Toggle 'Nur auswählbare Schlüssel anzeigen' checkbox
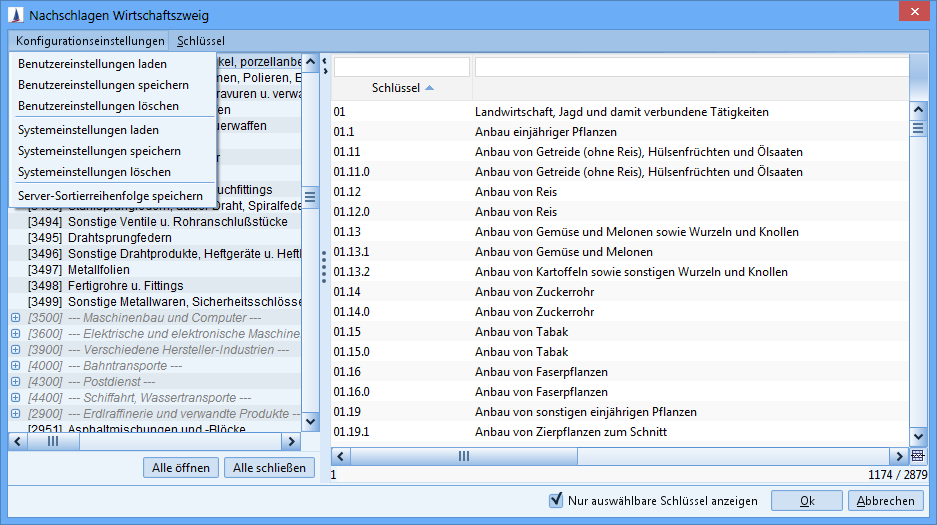The image size is (937, 525). [557, 501]
